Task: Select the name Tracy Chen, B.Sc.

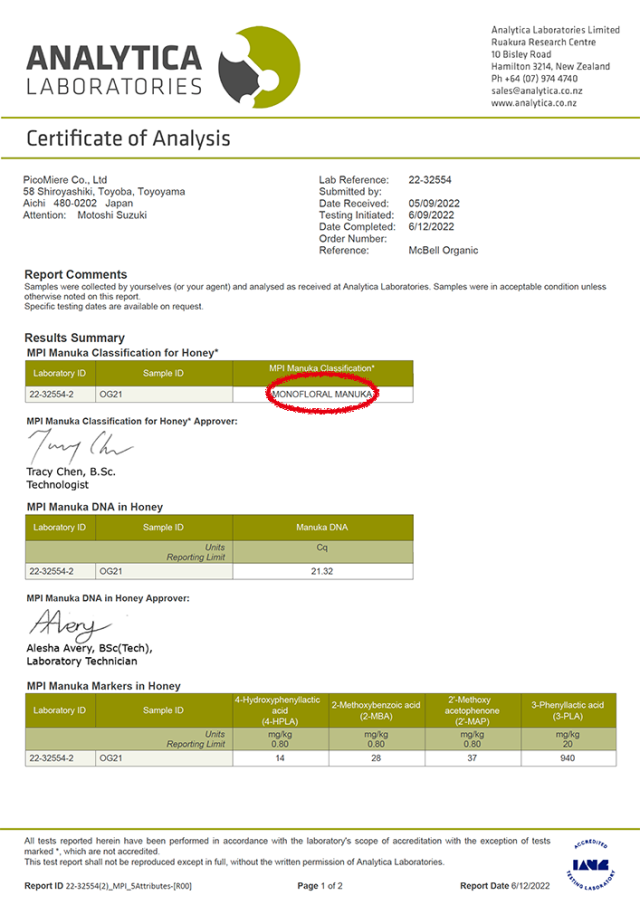Action: click(71, 472)
